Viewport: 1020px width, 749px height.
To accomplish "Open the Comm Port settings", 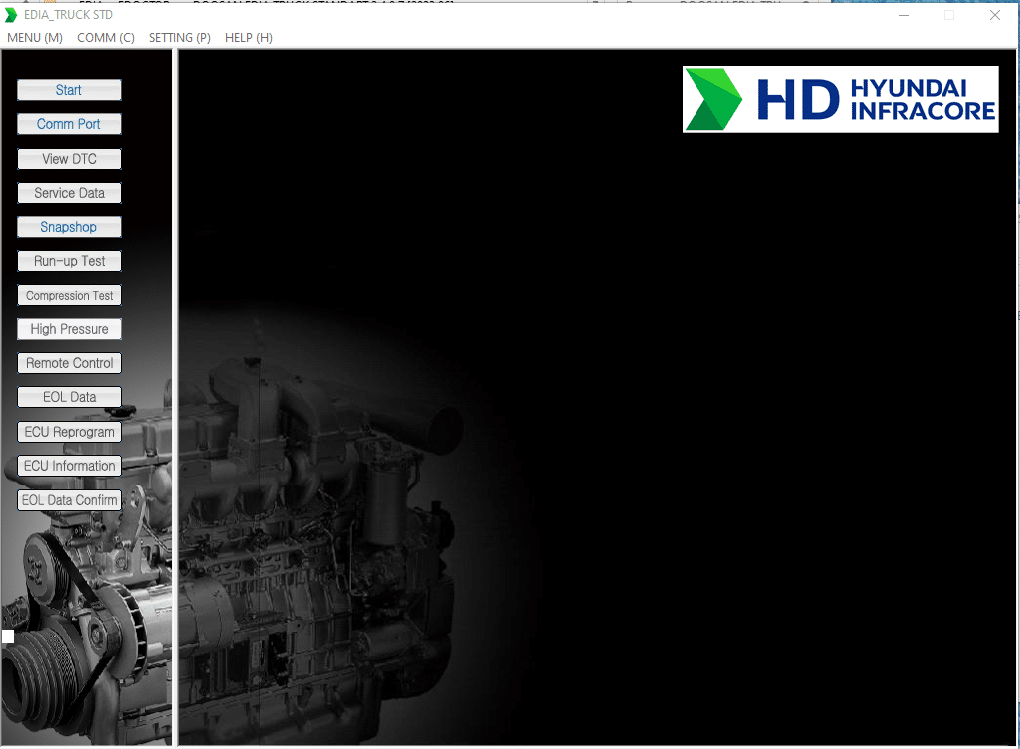I will (x=69, y=124).
